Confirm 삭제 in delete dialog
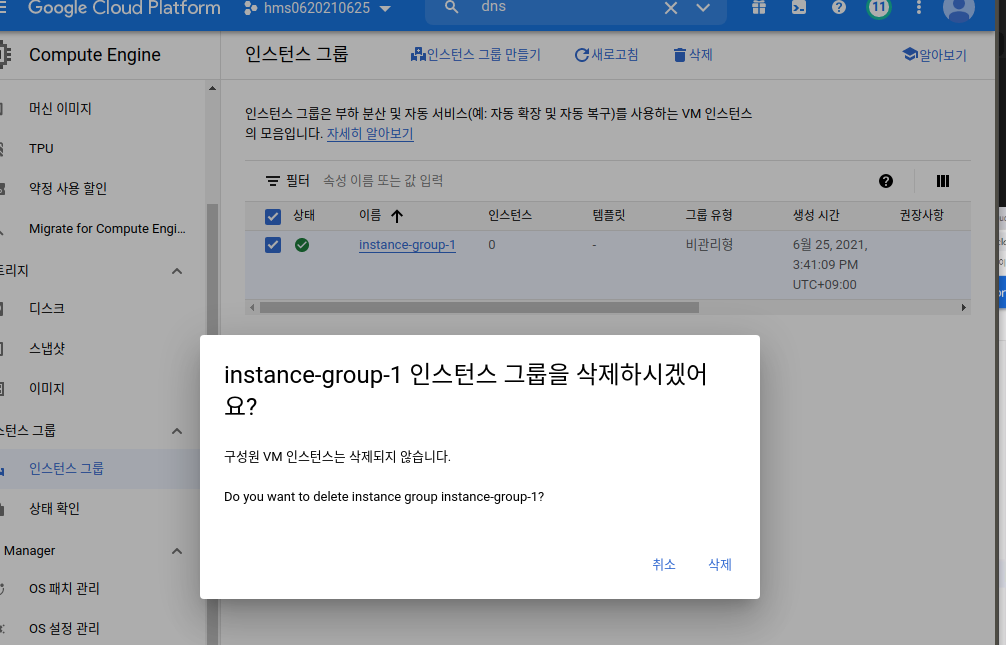The width and height of the screenshot is (1006, 645). (x=720, y=564)
